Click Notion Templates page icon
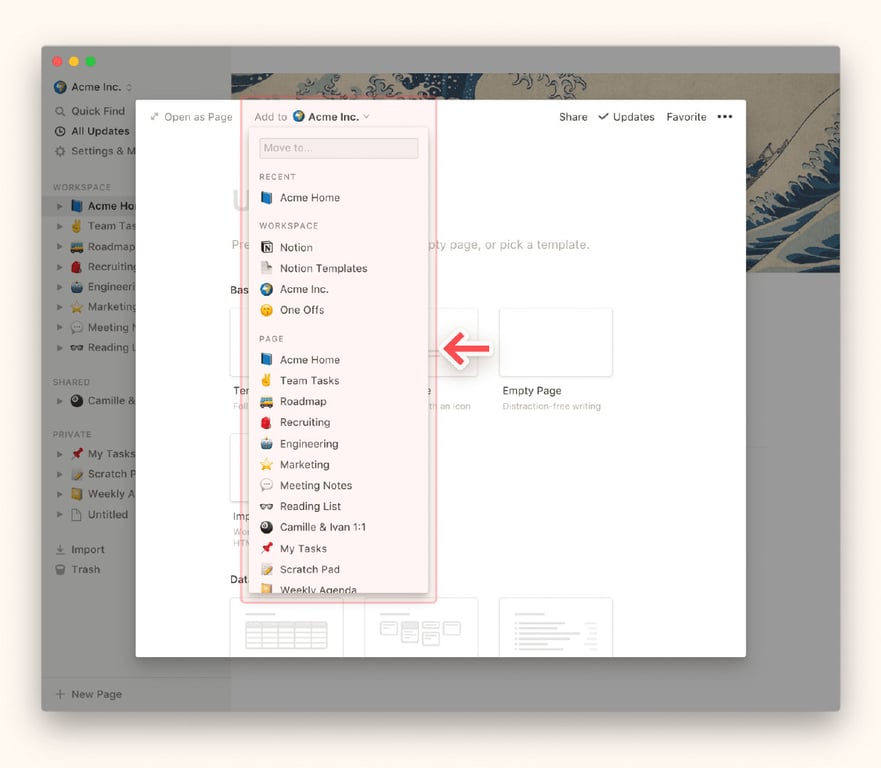This screenshot has height=768, width=881. pos(266,268)
